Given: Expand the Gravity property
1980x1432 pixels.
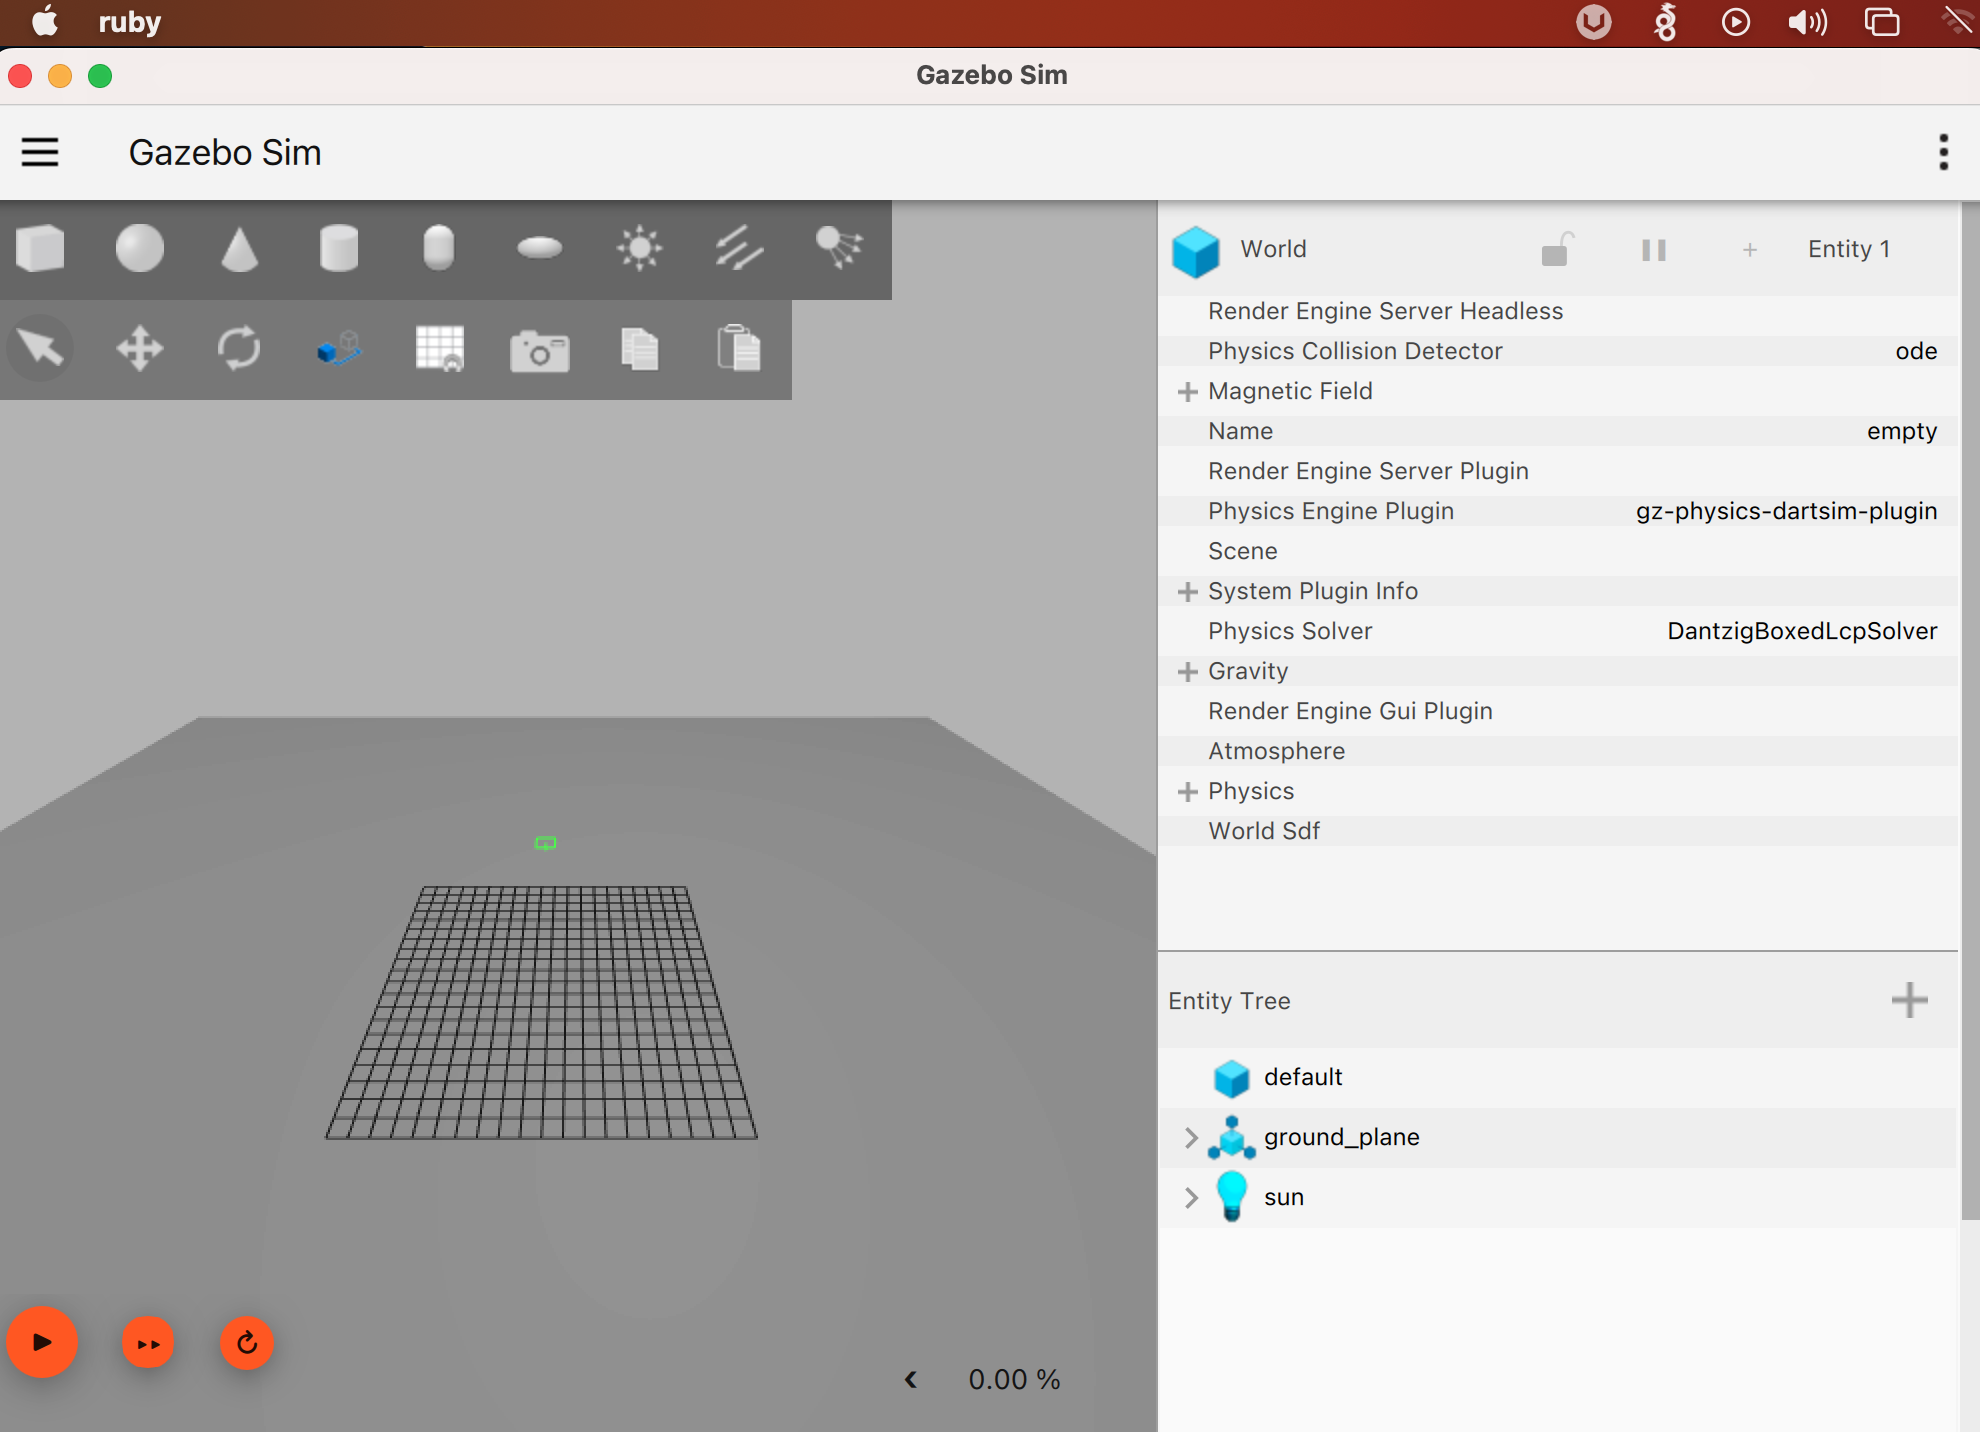Looking at the screenshot, I should coord(1187,671).
